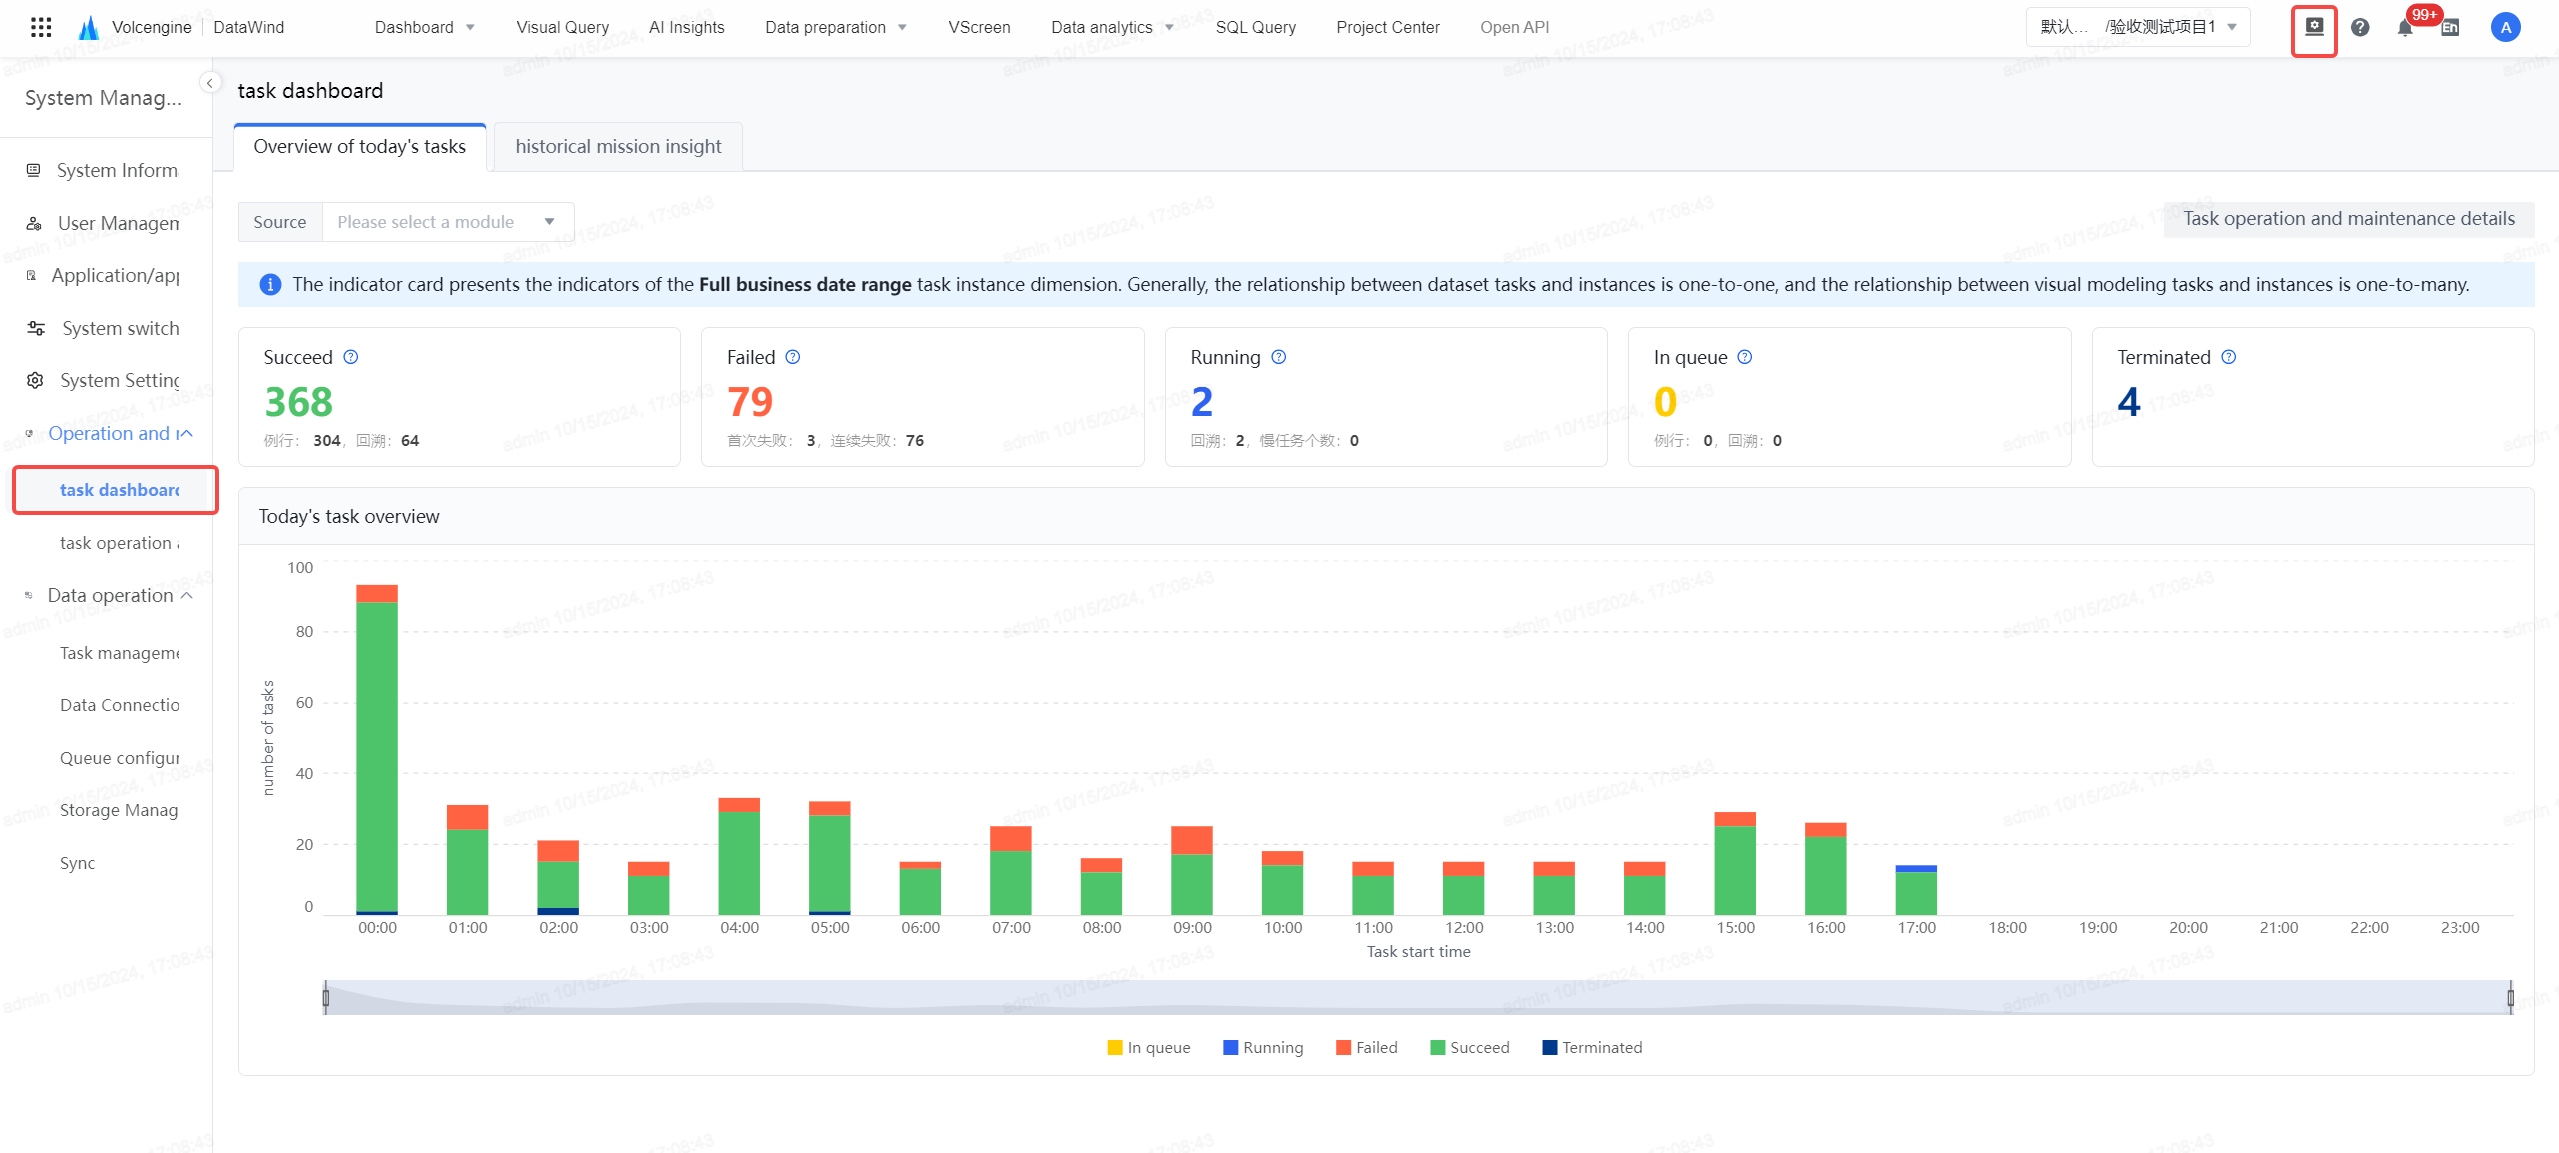The width and height of the screenshot is (2559, 1153).
Task: Click the blue info icon in notice banner
Action: 270,285
